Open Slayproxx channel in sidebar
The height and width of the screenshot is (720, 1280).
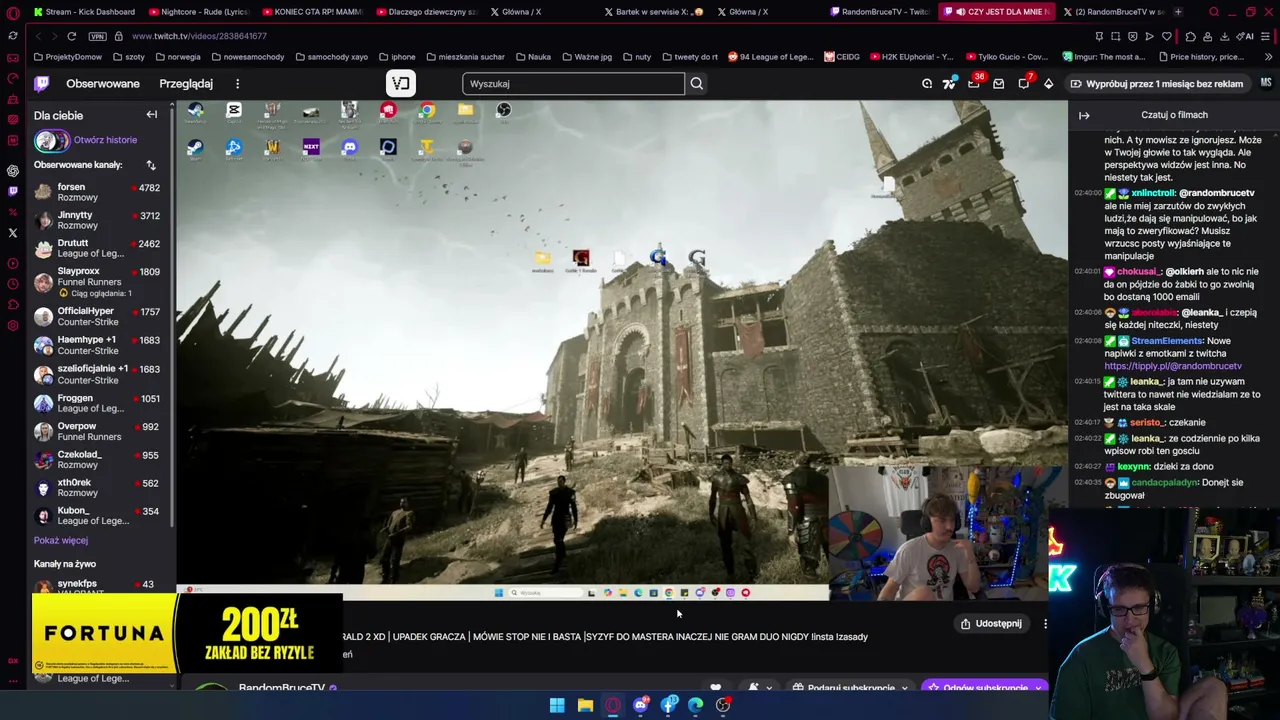point(97,281)
